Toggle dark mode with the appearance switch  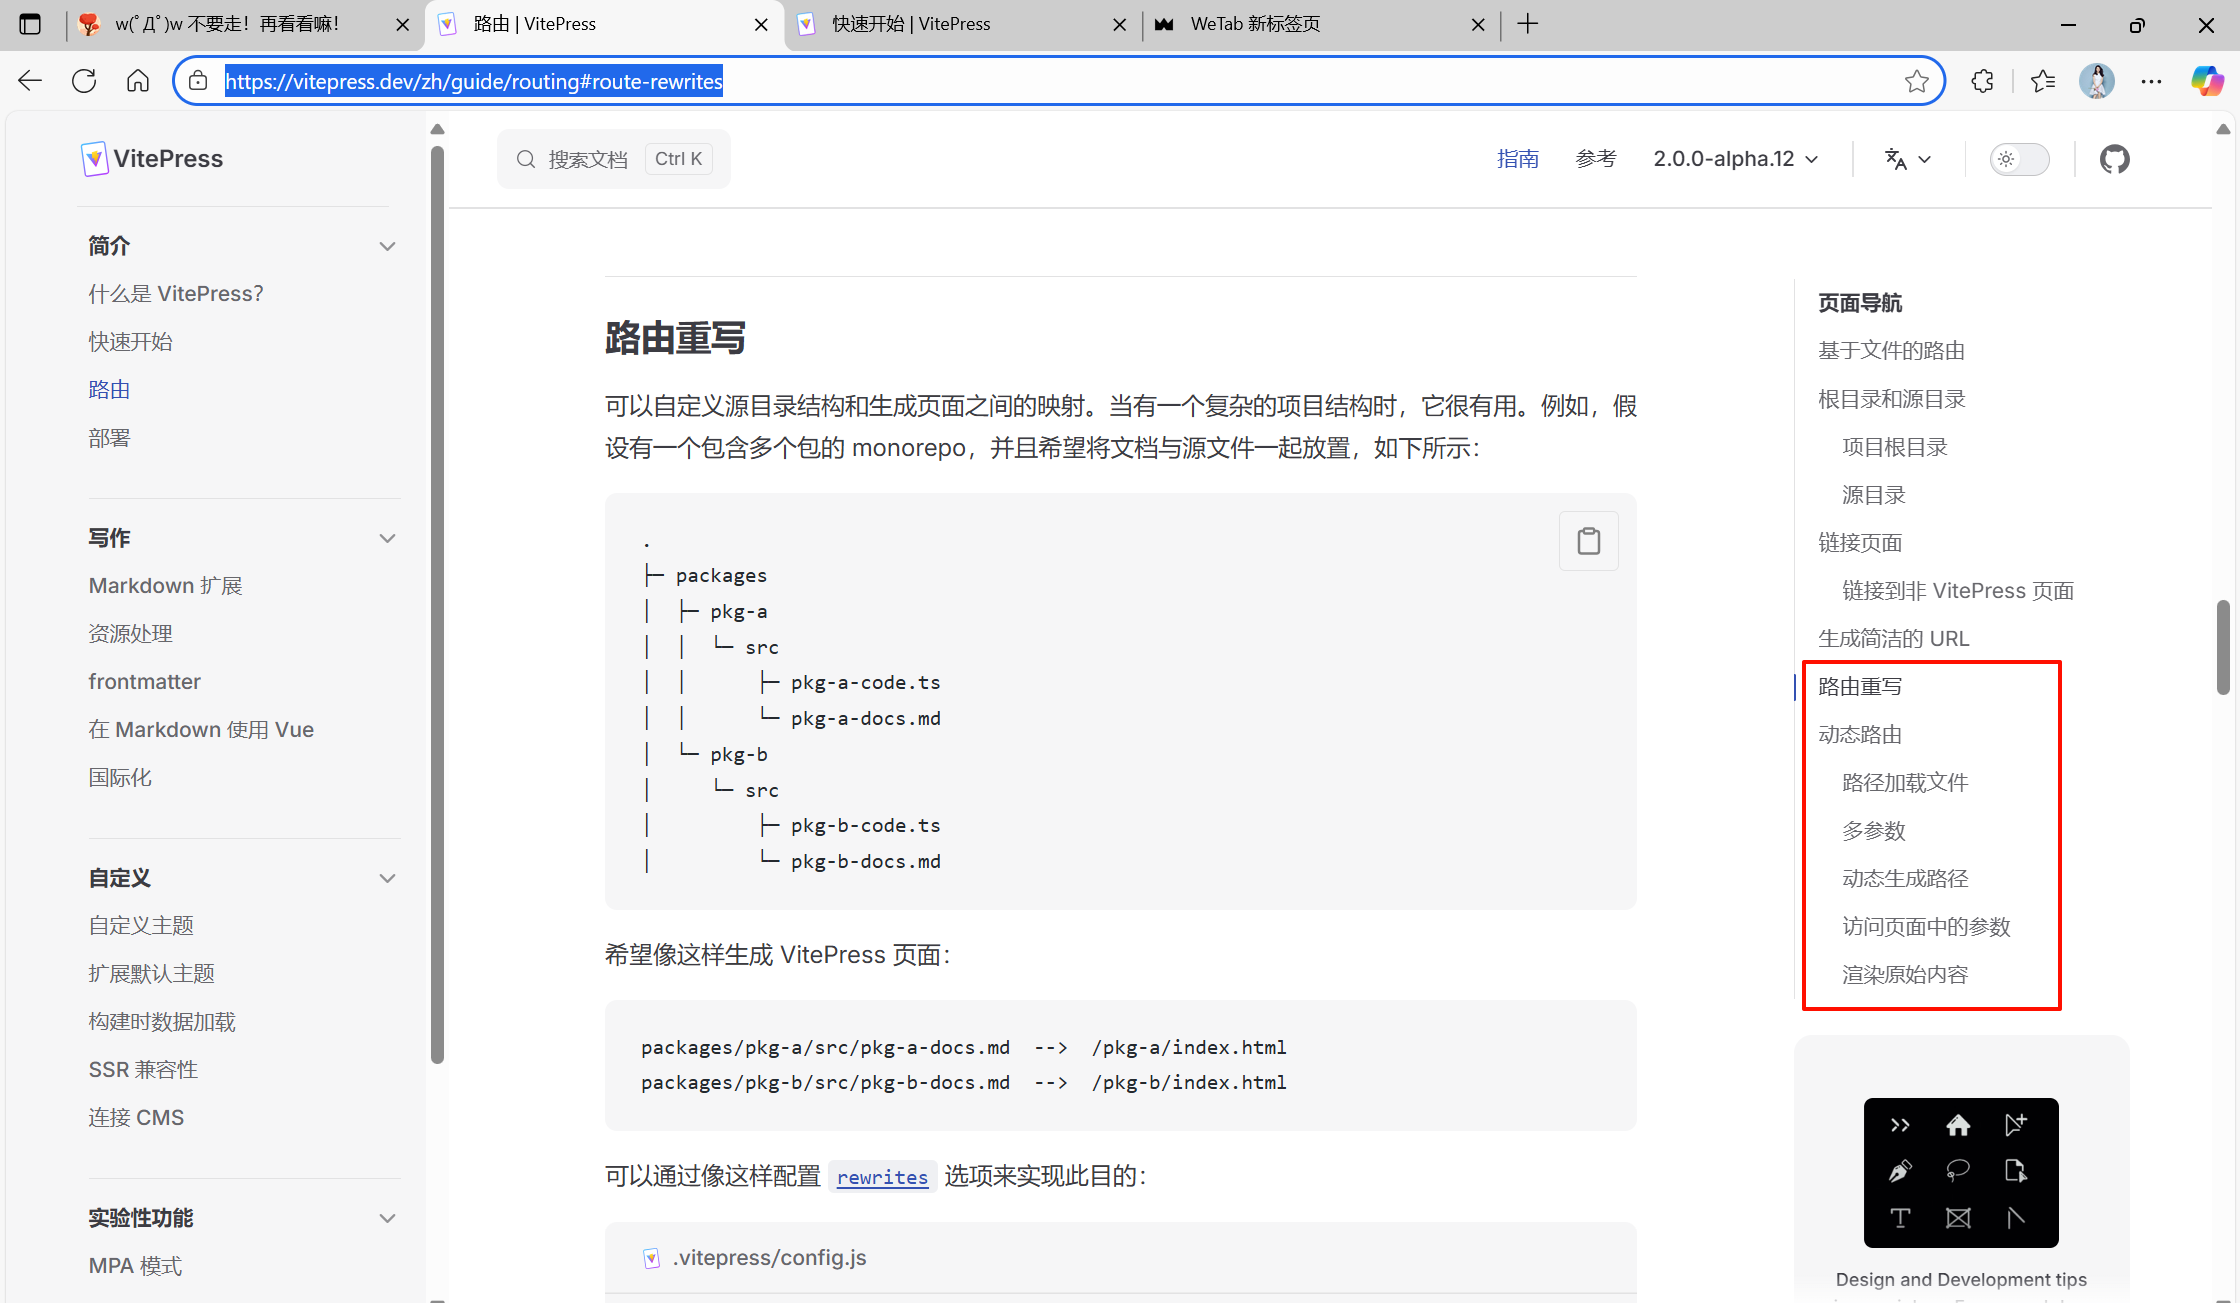point(2019,158)
